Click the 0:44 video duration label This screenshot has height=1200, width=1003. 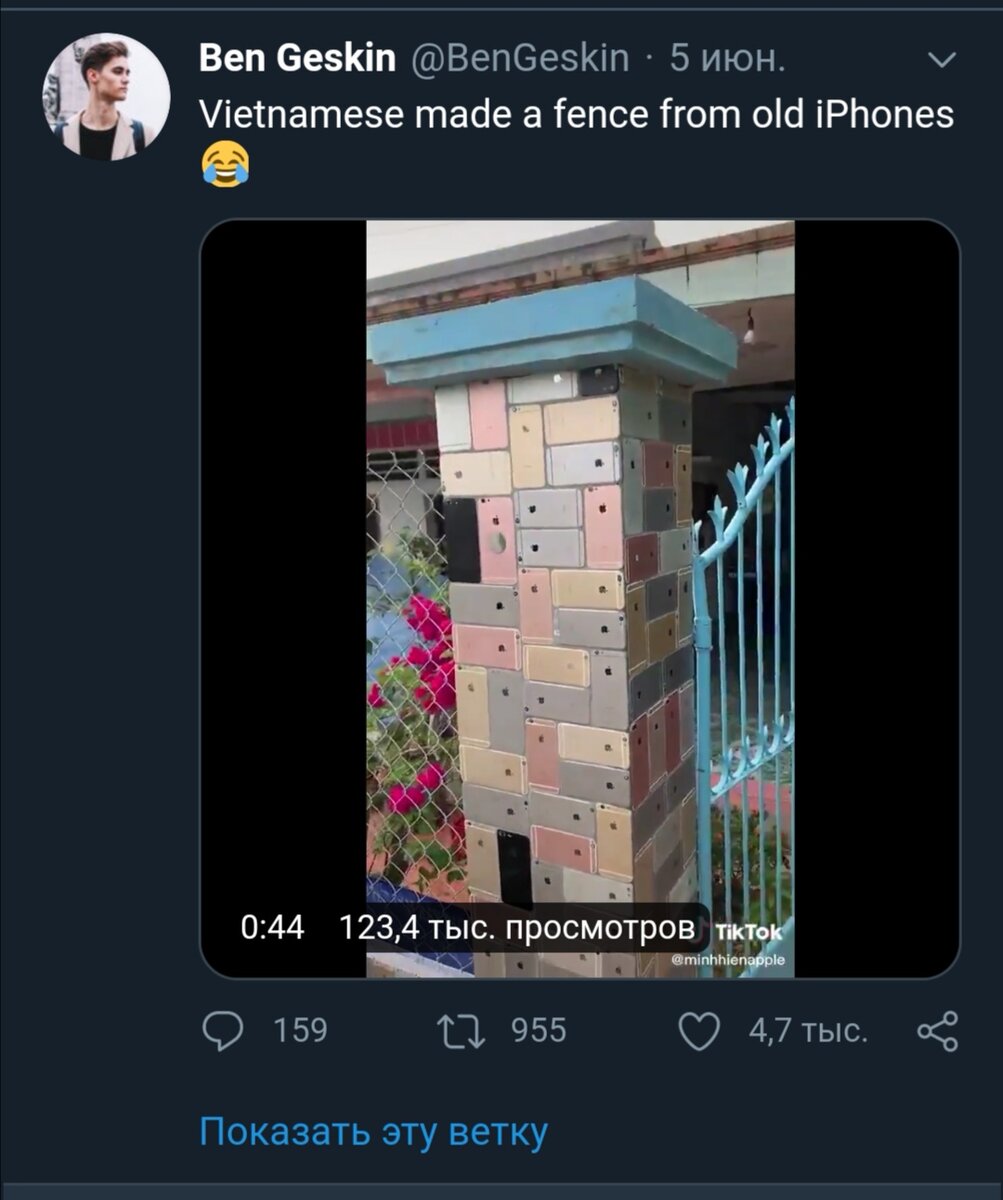(x=272, y=927)
